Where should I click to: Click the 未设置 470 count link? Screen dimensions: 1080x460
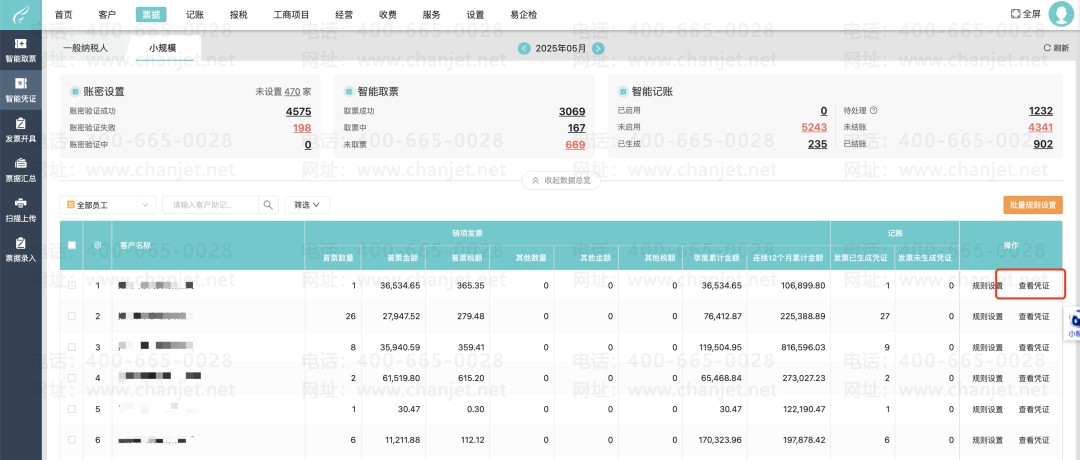[x=292, y=91]
